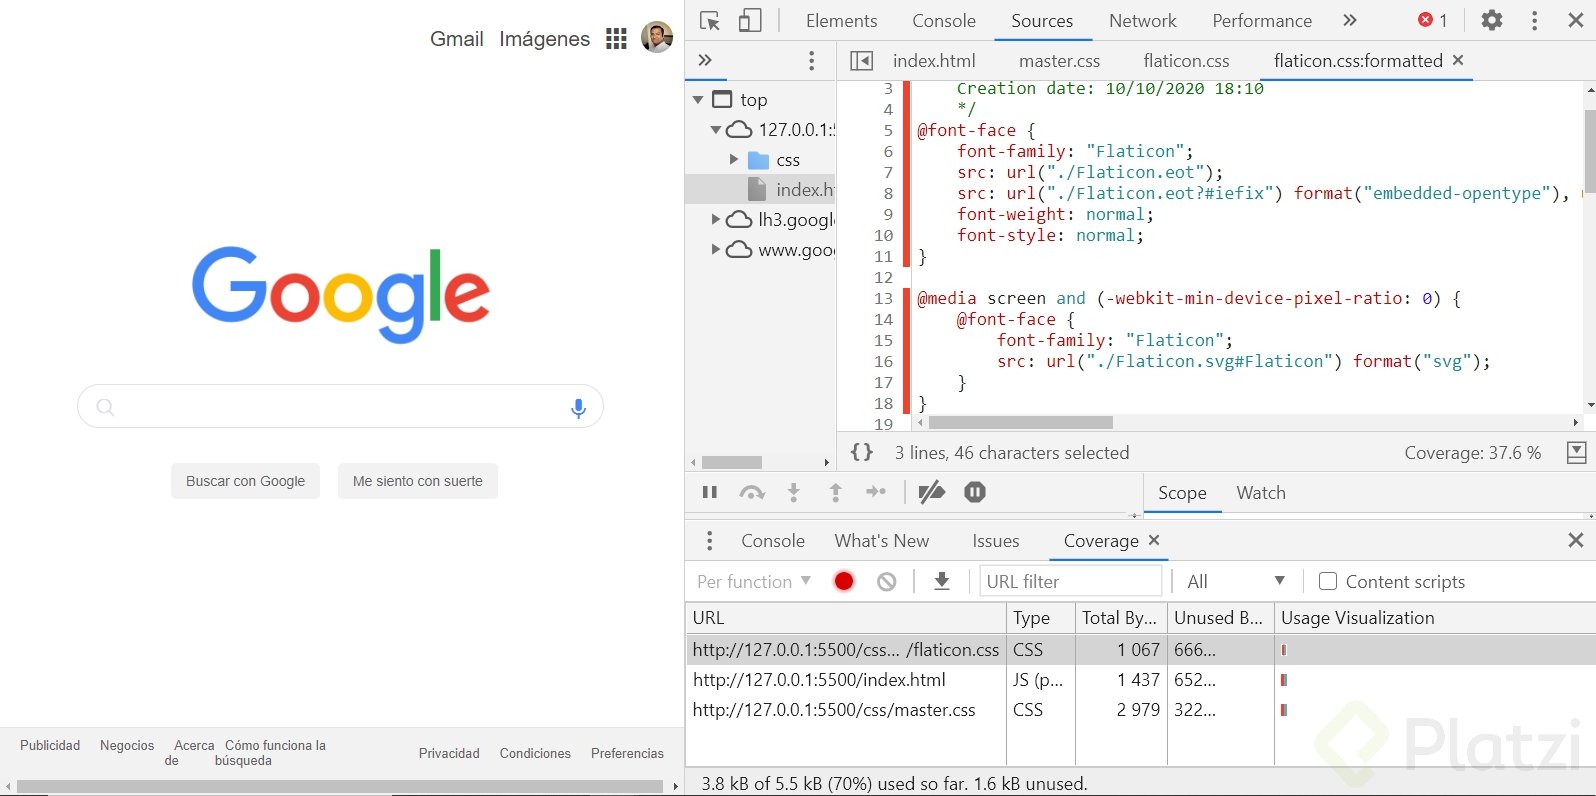
Task: Click the red error count badge
Action: coord(1433,20)
